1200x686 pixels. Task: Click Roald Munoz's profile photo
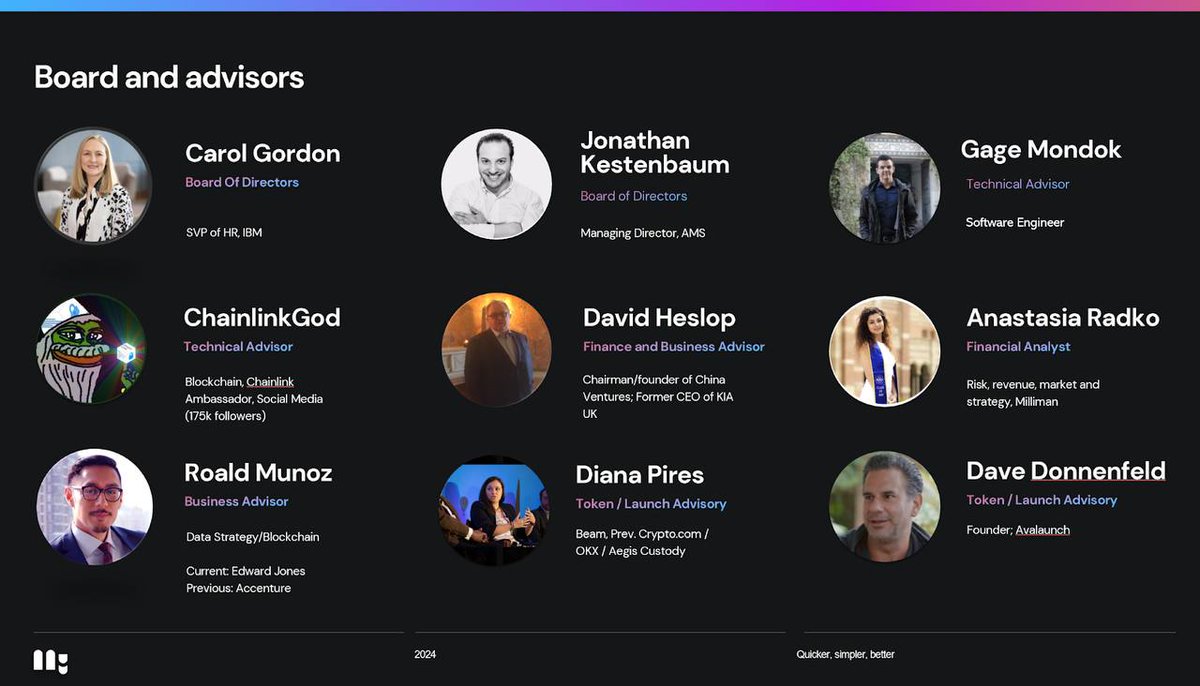point(95,507)
